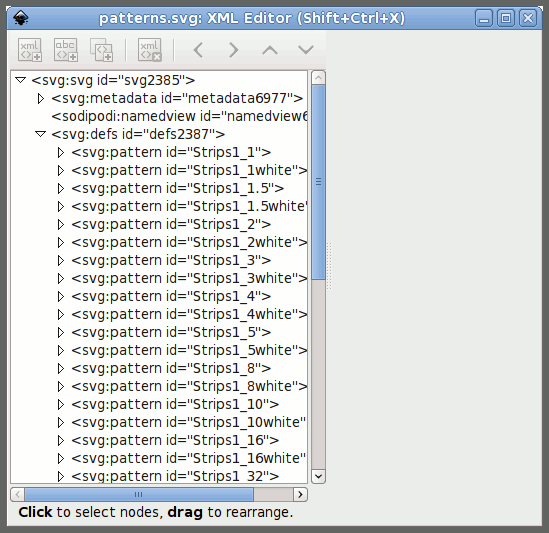Select the sodipodi:namedview node

[x=179, y=116]
